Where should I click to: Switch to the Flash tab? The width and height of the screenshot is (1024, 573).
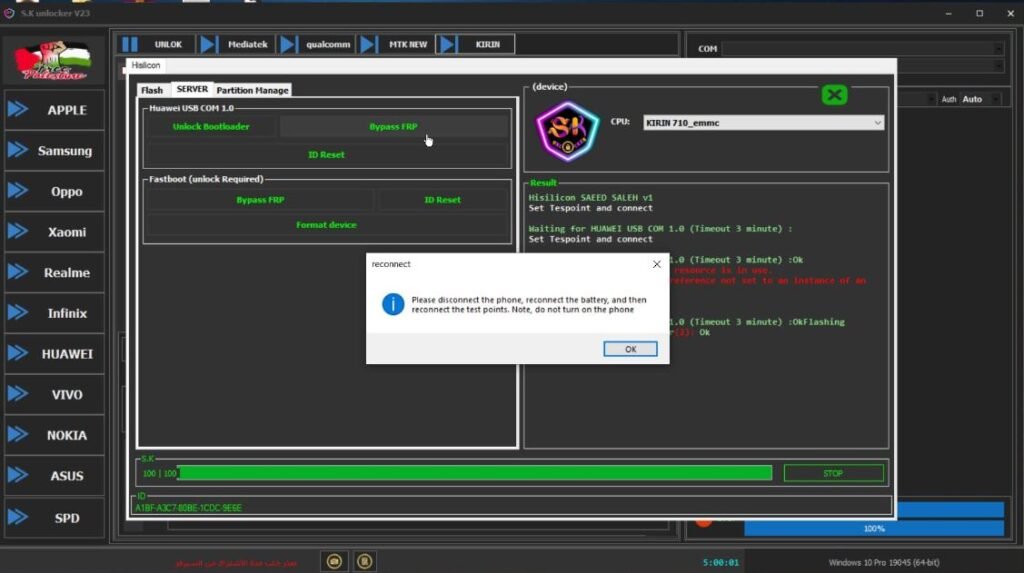(x=152, y=90)
